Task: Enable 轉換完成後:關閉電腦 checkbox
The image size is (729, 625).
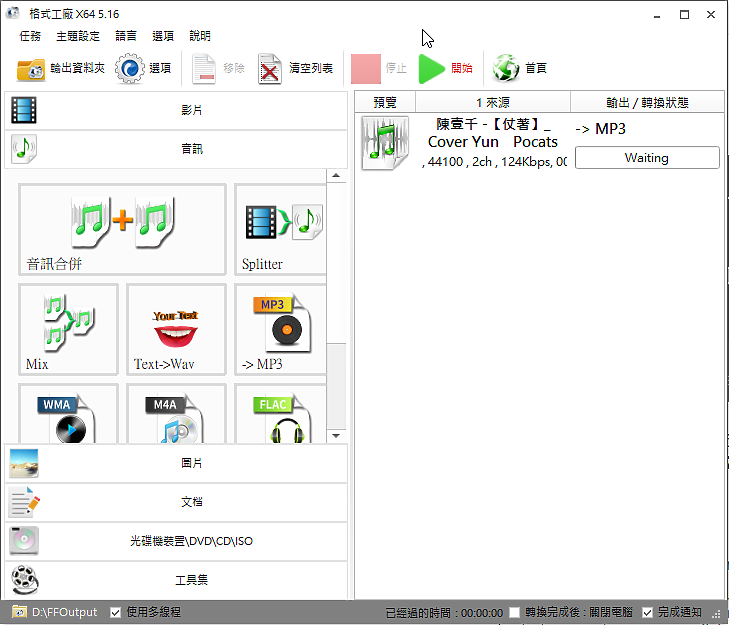Action: [515, 612]
